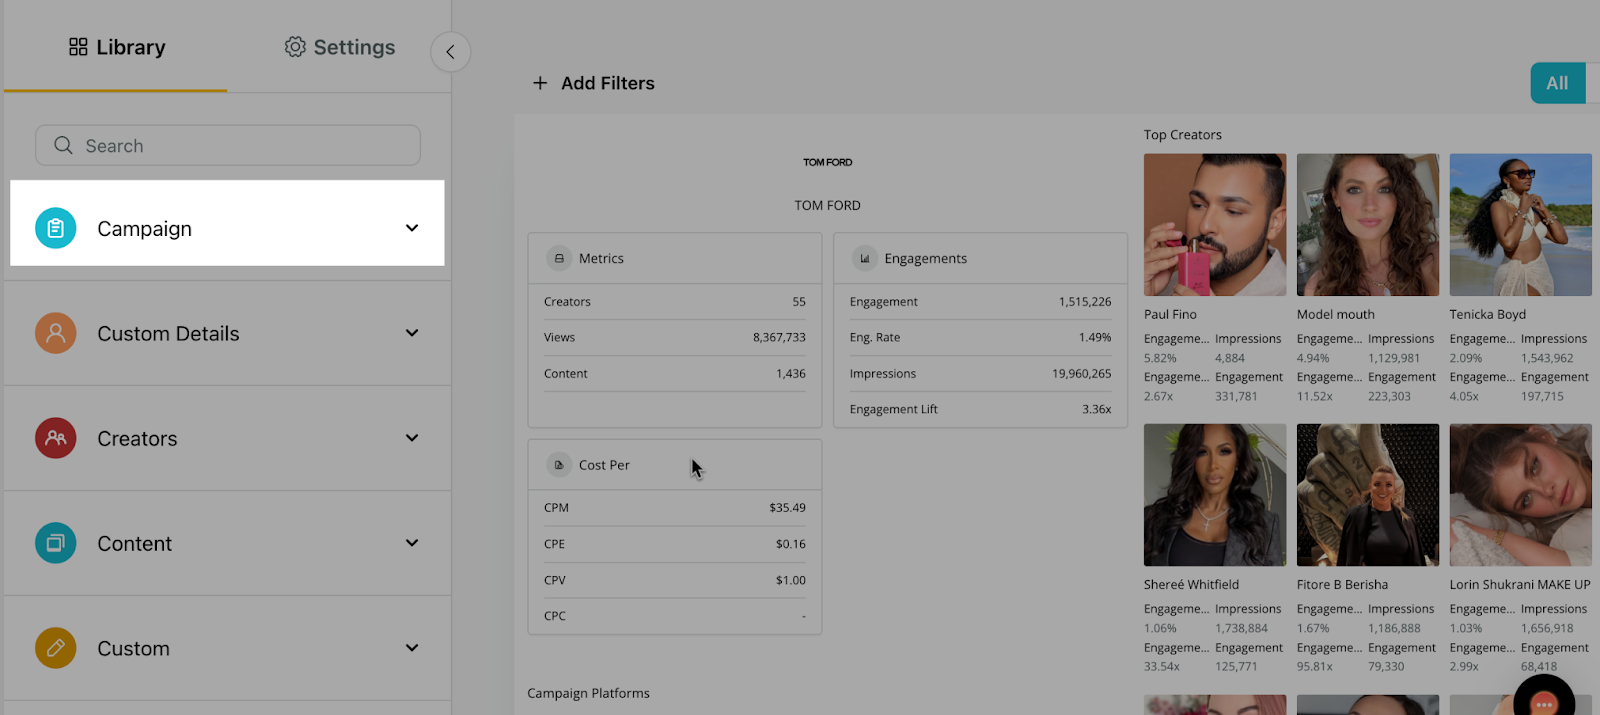Viewport: 1600px width, 715px height.
Task: Expand the Campaign section chevron
Action: (x=412, y=228)
